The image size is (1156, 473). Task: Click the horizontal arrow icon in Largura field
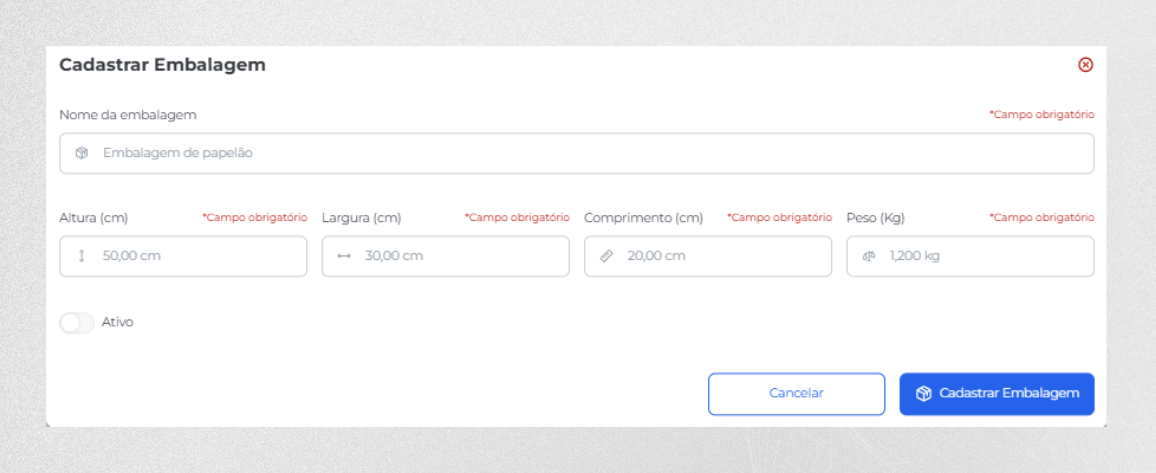pos(344,256)
